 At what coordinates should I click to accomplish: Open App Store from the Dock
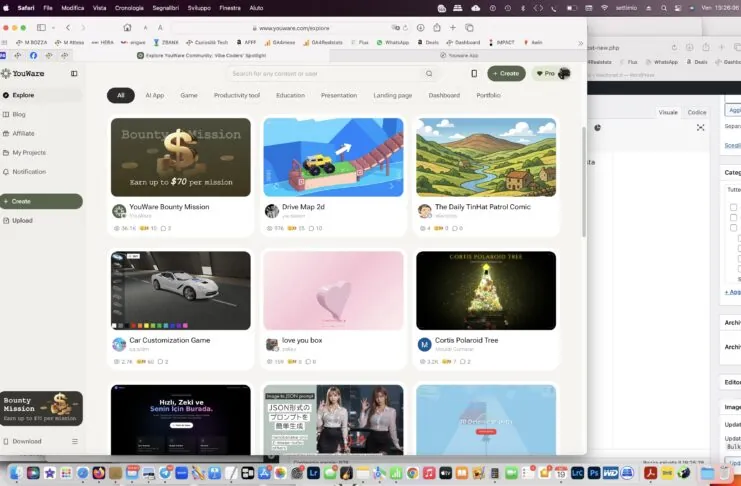[264, 472]
